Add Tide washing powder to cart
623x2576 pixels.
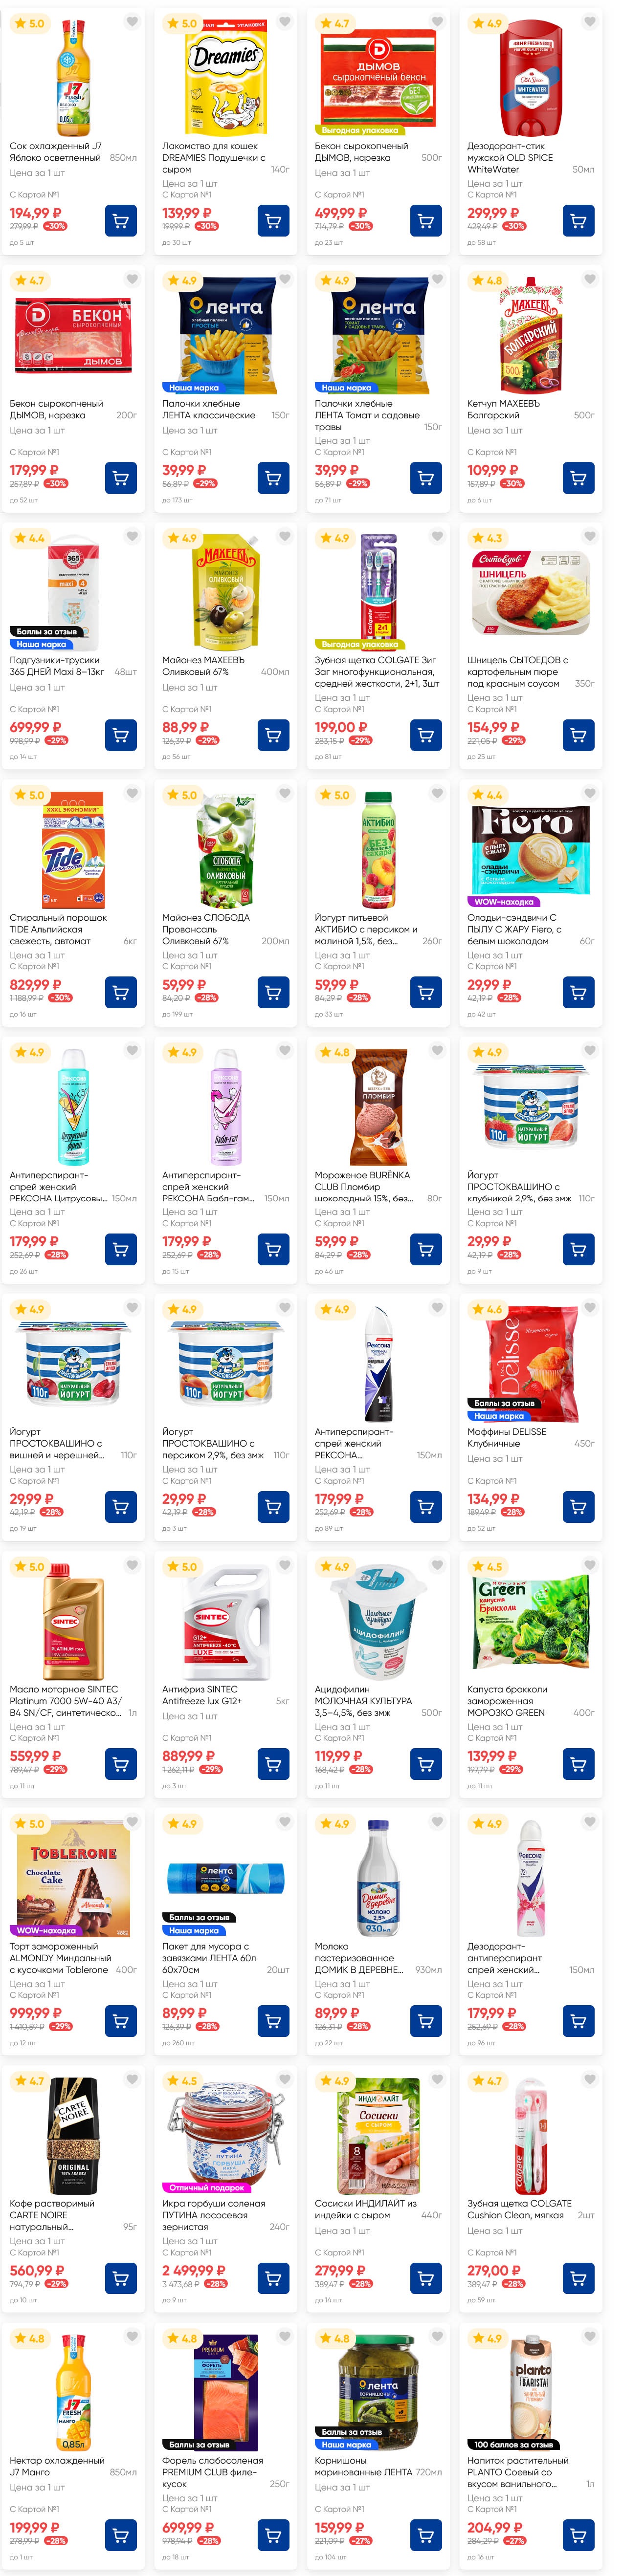pyautogui.click(x=121, y=992)
